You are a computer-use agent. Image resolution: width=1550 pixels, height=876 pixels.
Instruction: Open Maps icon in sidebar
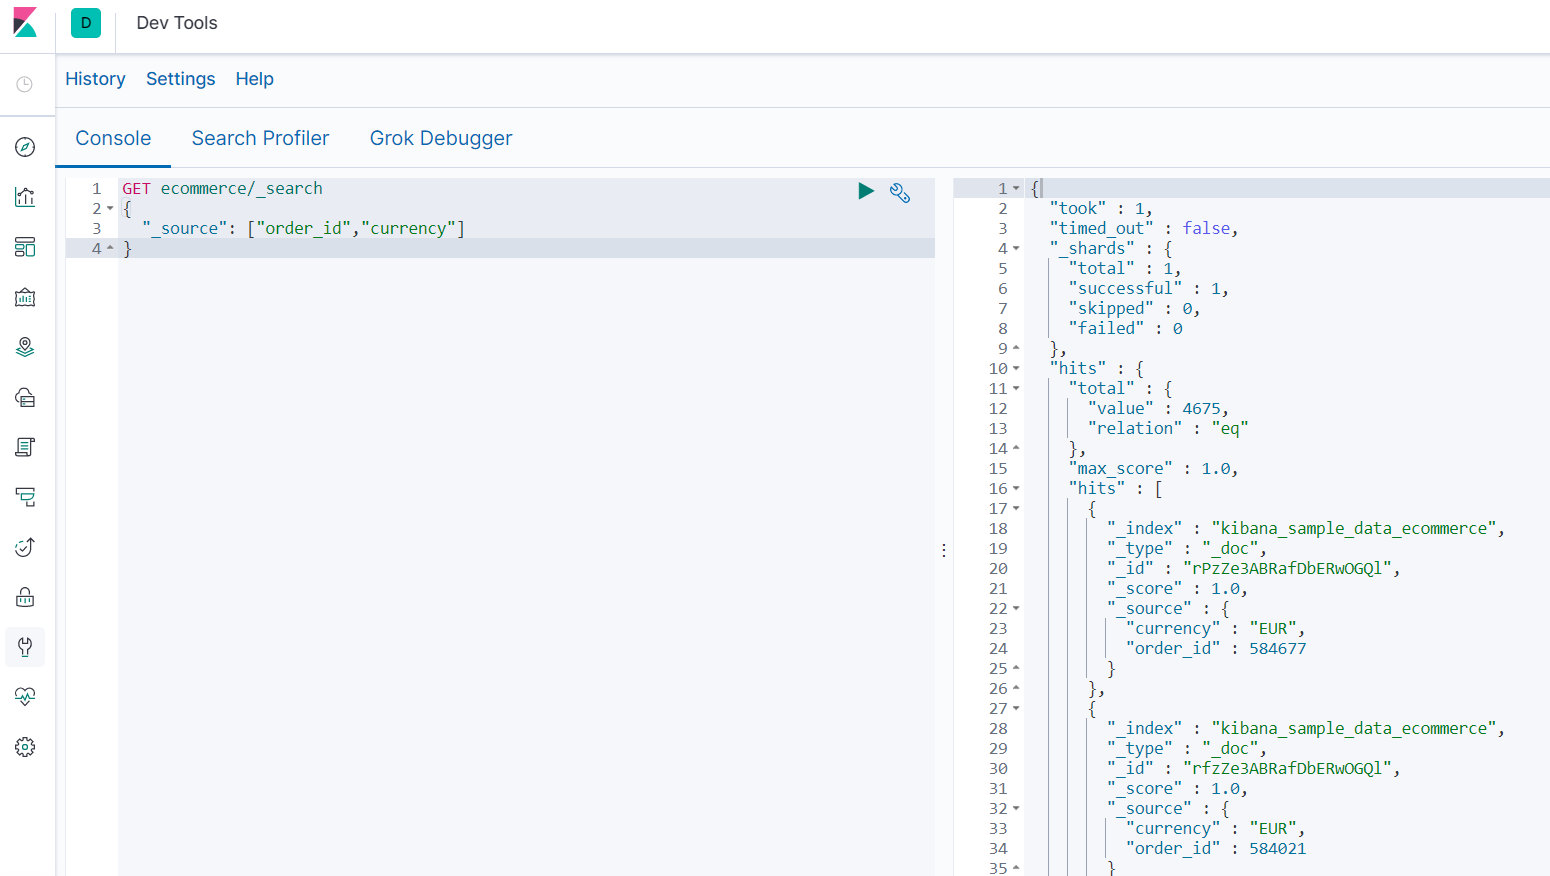tap(25, 347)
